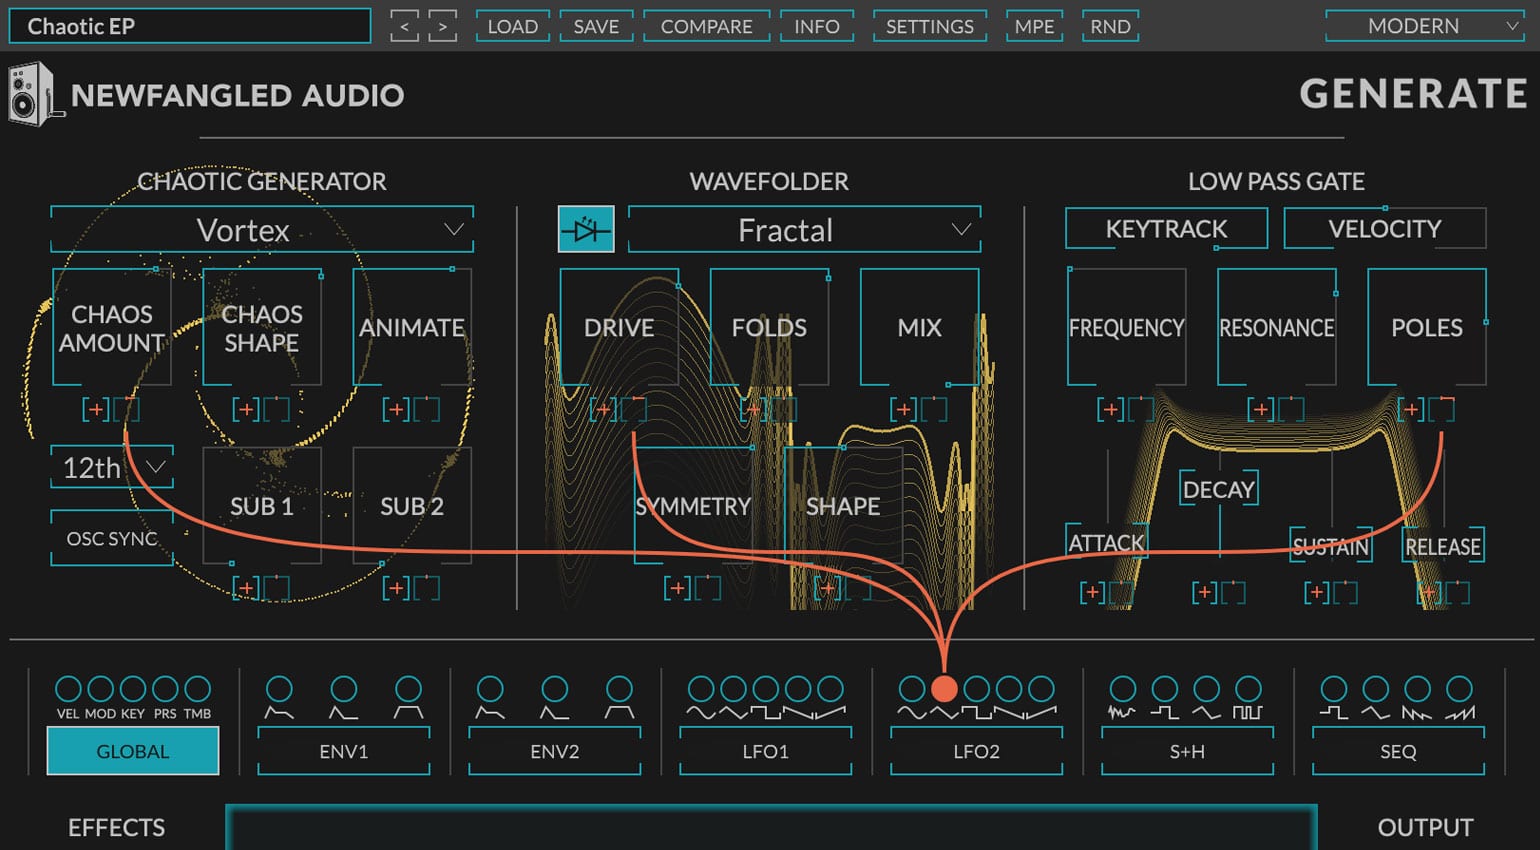Click the orange modulation amount dot above LFO2
Screen dimensions: 1540x850
coord(944,688)
